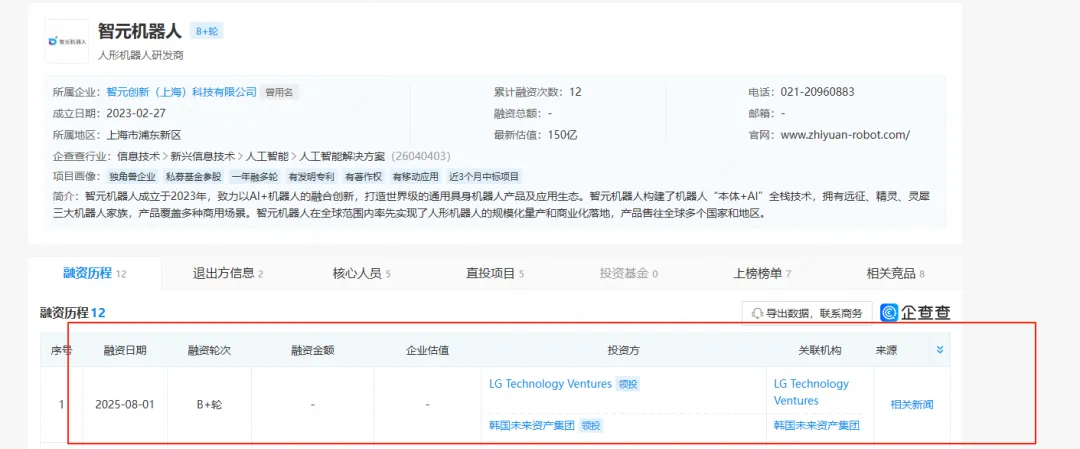Click B+轮 cell in financing table
The height and width of the screenshot is (449, 1080).
[x=209, y=404]
